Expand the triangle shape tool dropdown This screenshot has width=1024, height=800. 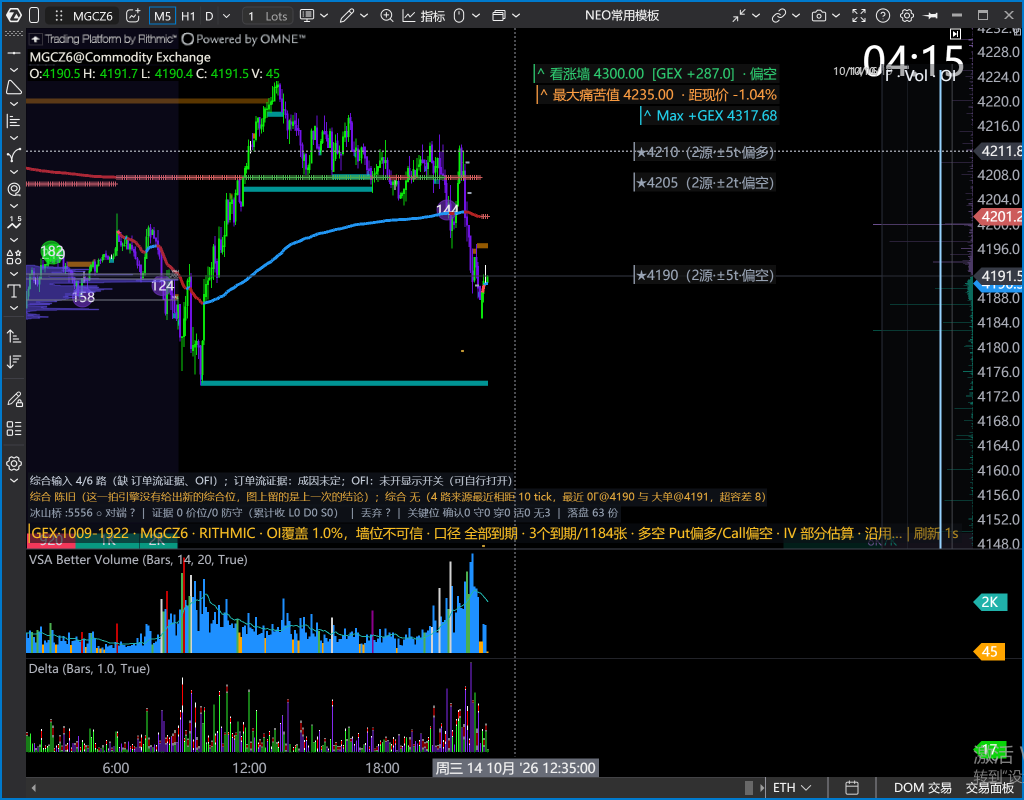[14, 104]
